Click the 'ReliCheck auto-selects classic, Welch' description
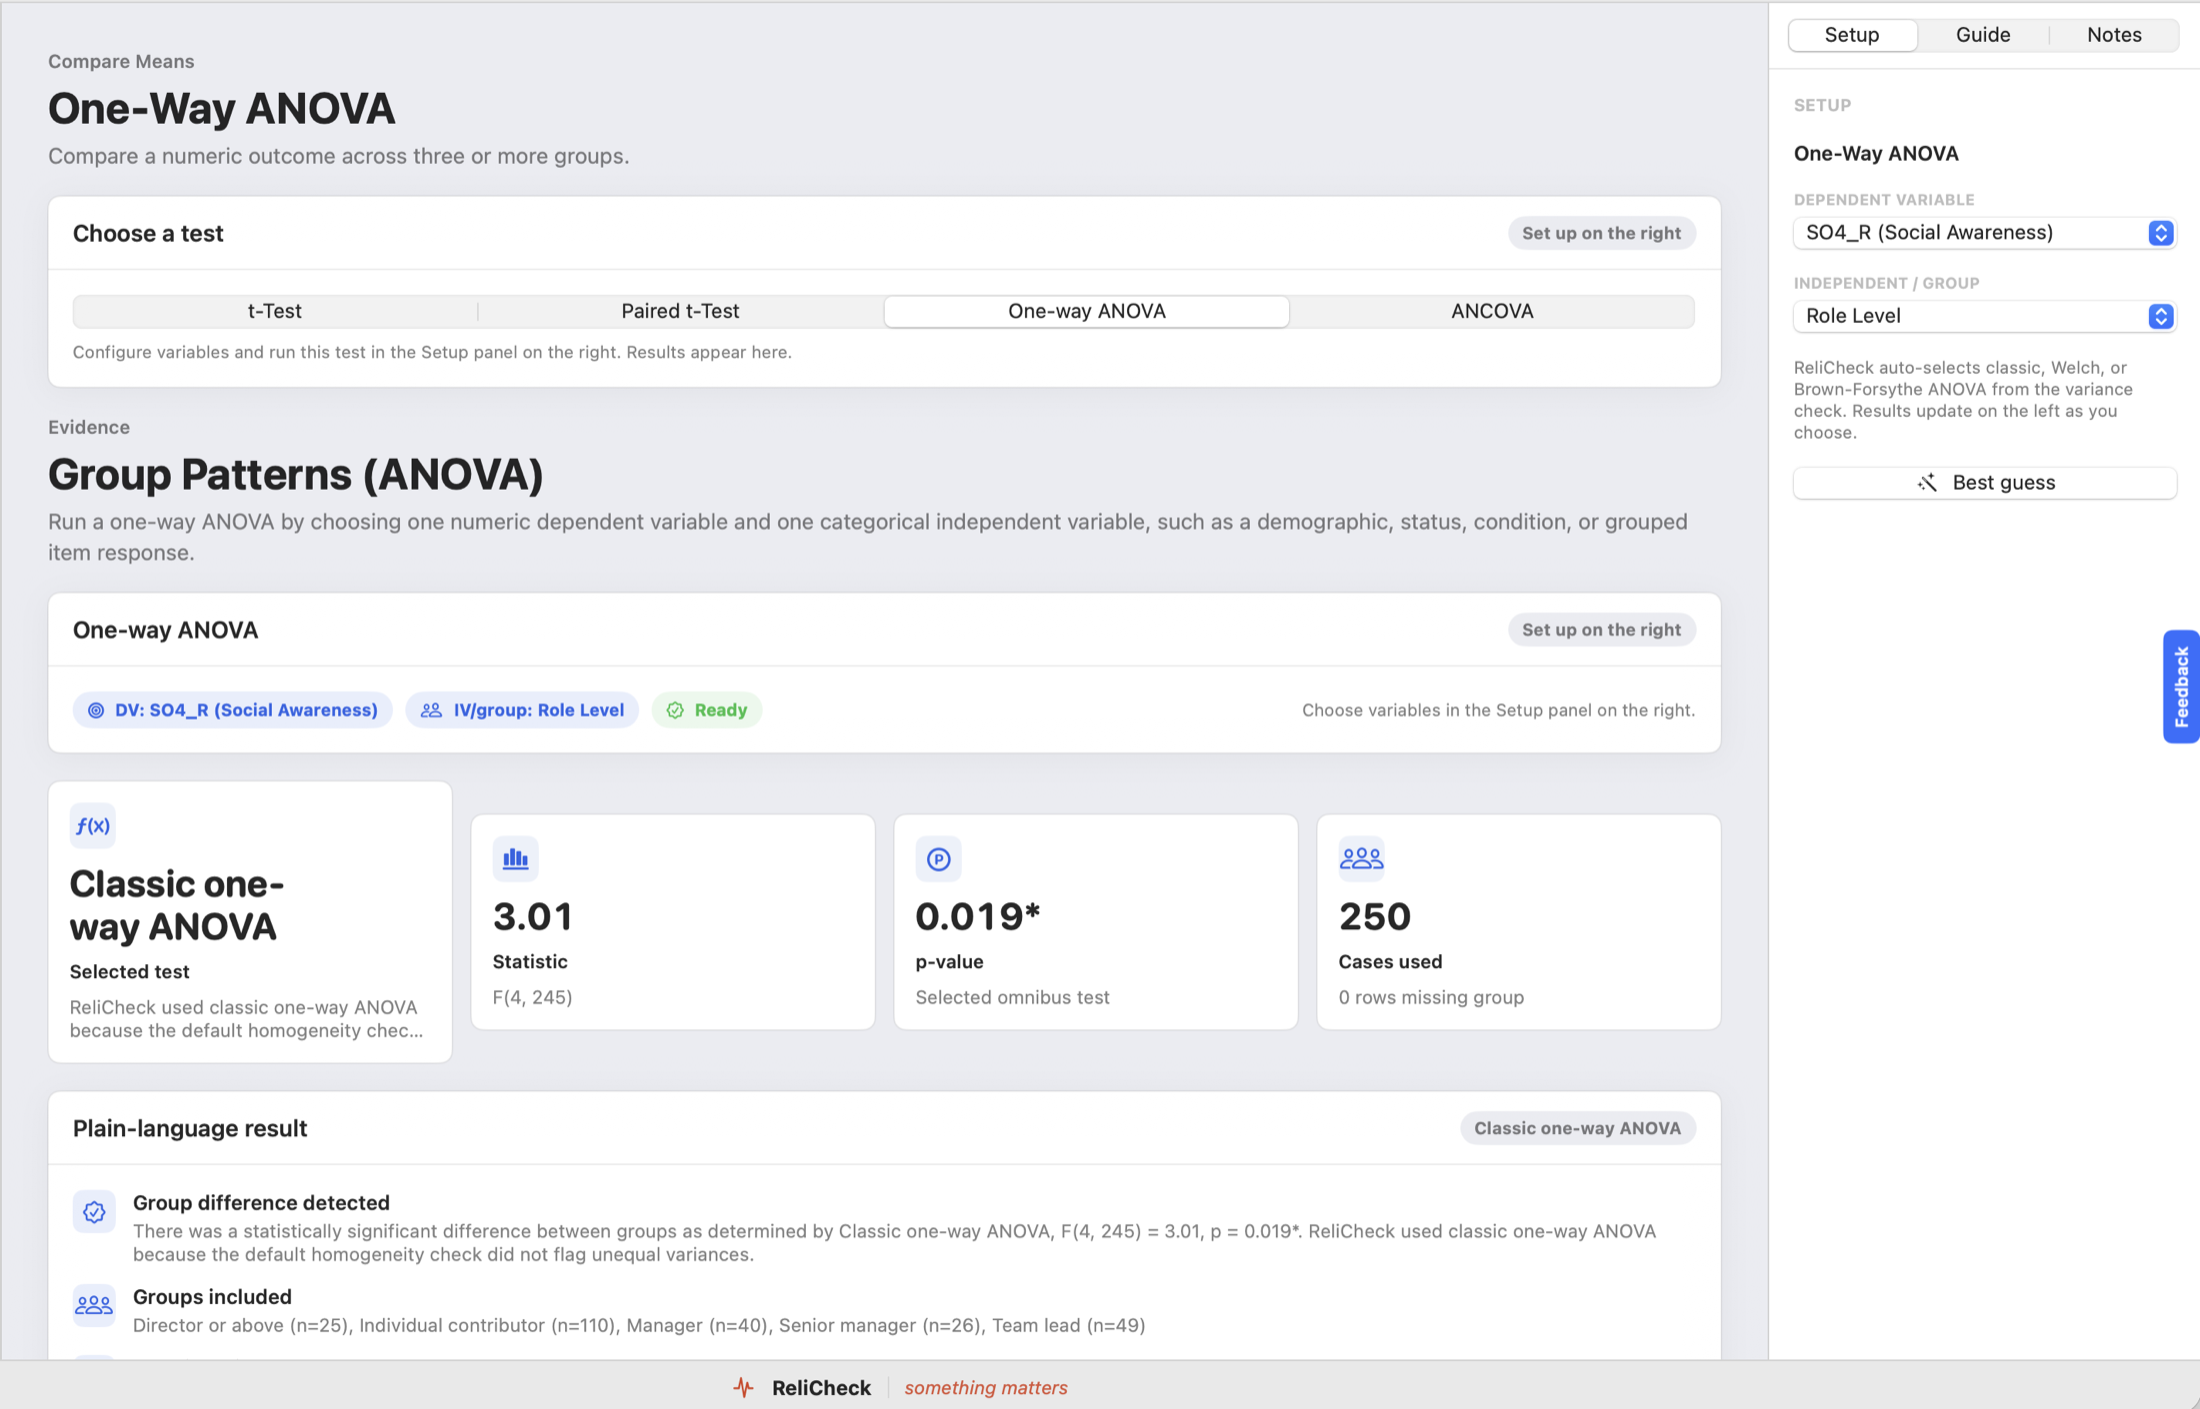This screenshot has height=1409, width=2200. coord(1963,400)
